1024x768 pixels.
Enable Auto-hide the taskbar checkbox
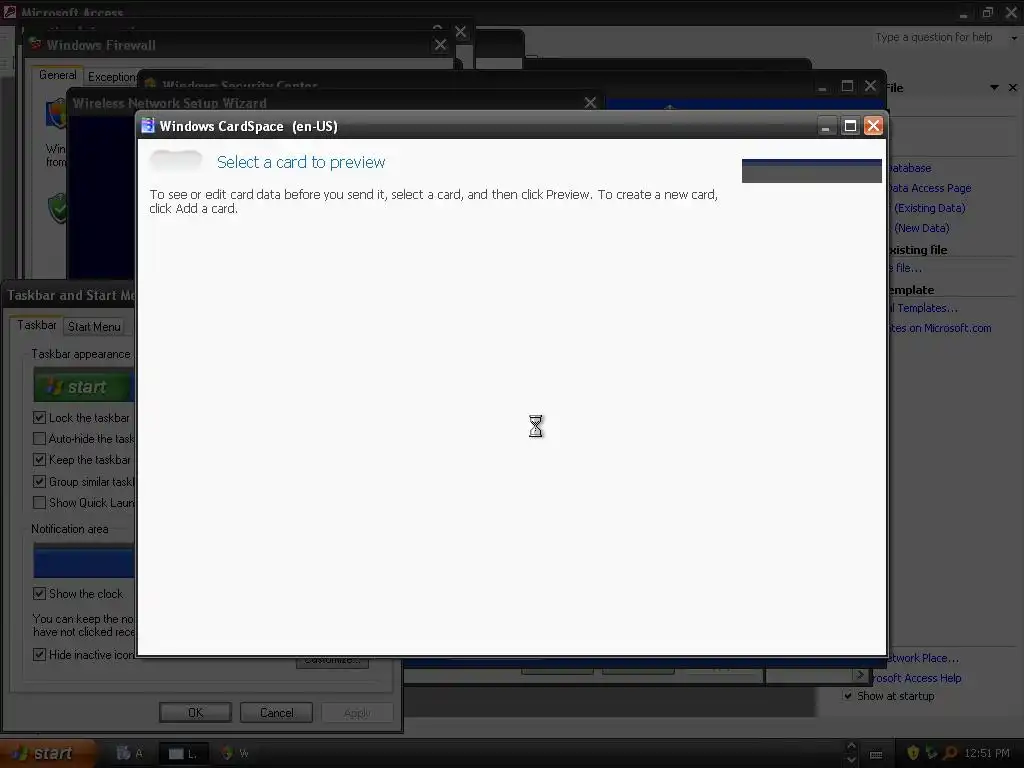pyautogui.click(x=39, y=439)
